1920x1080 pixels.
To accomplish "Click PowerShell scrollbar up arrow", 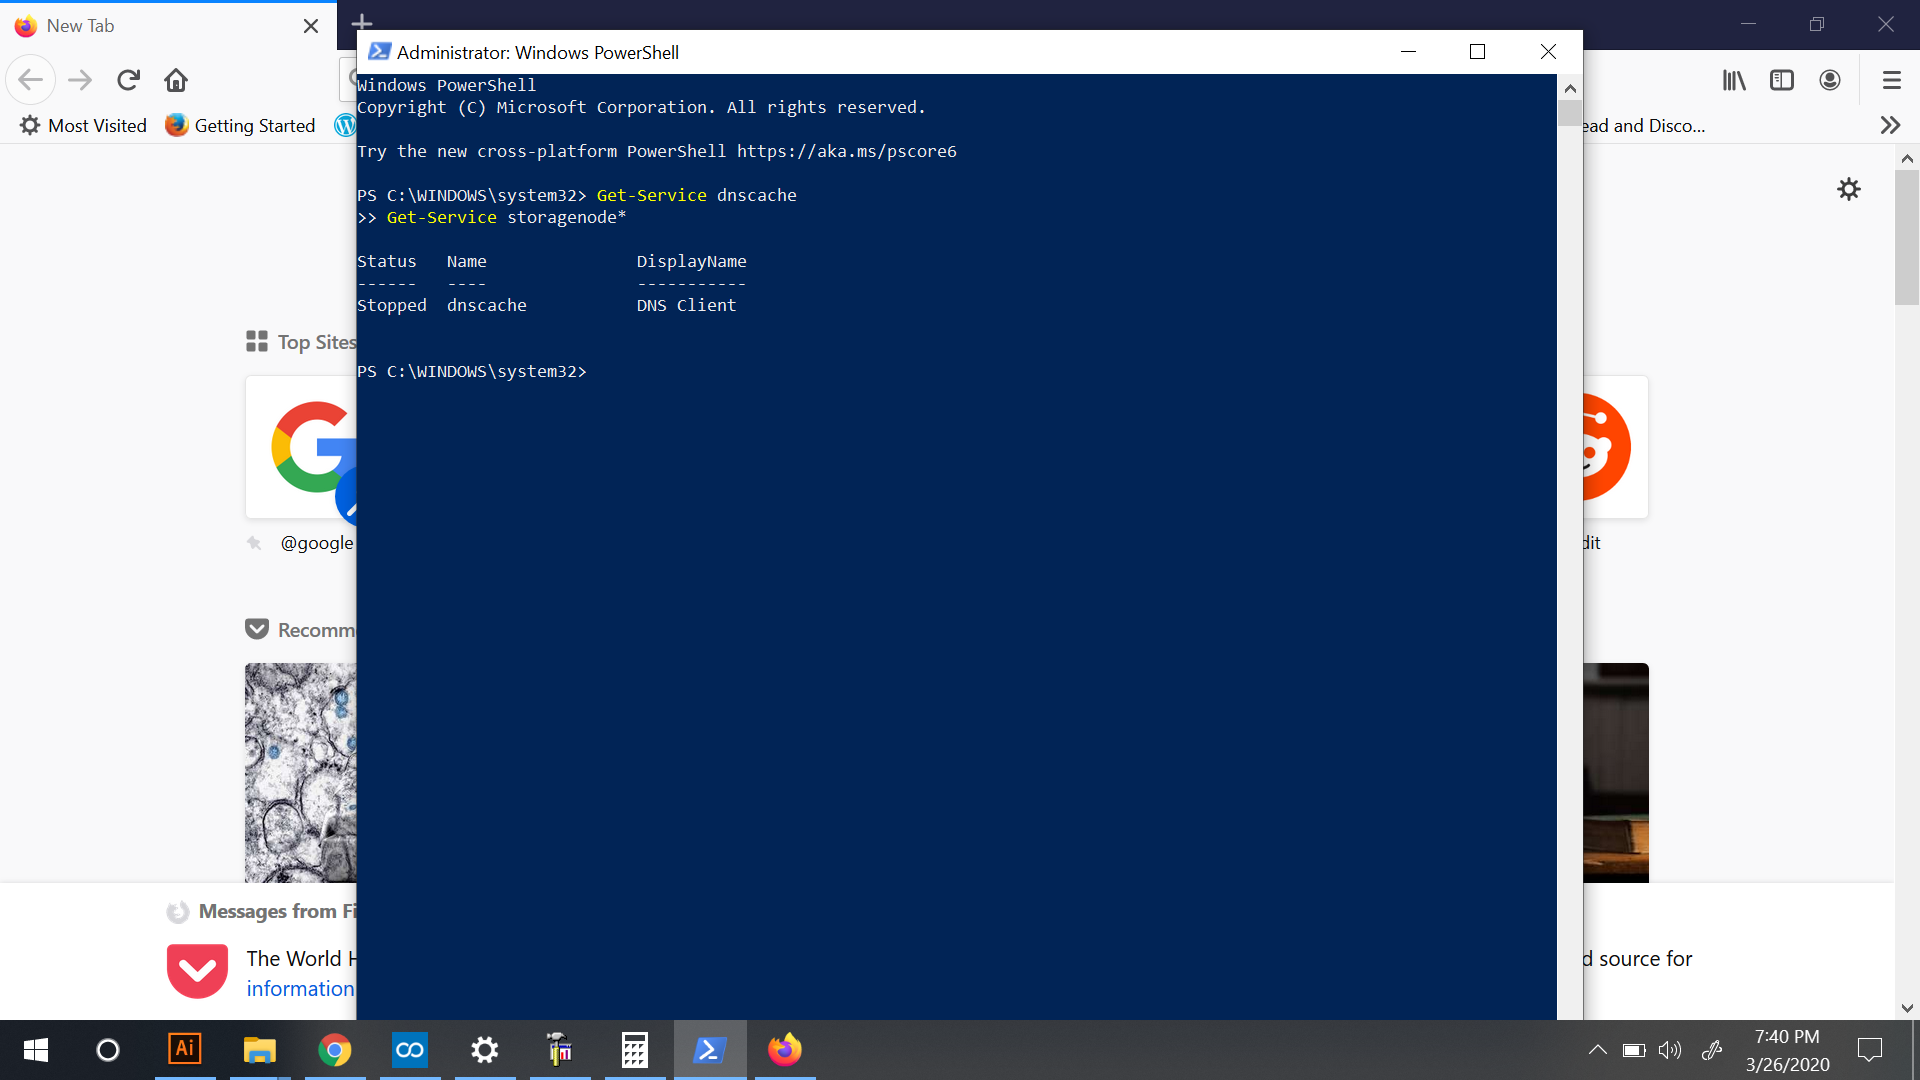I will pyautogui.click(x=1570, y=88).
